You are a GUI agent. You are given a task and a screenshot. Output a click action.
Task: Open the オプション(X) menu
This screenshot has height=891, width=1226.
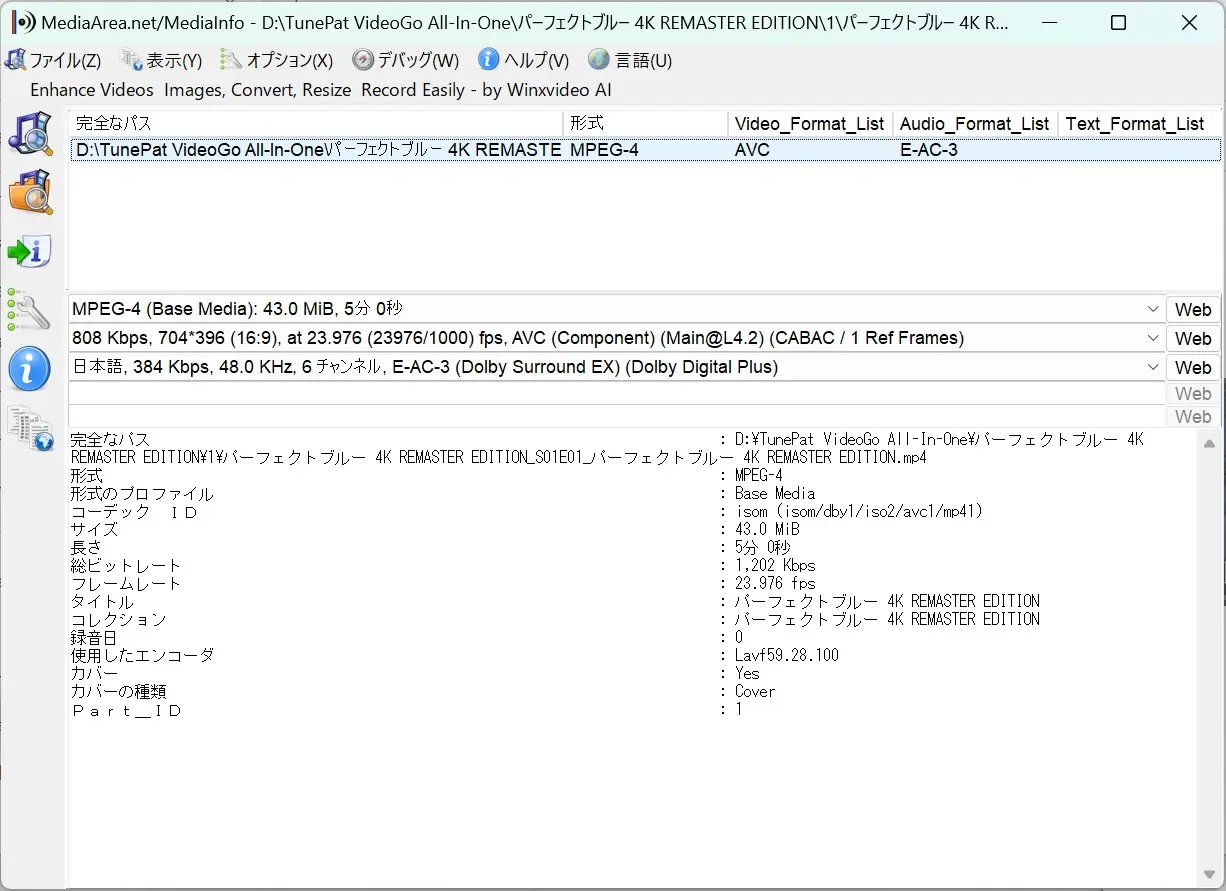click(277, 60)
